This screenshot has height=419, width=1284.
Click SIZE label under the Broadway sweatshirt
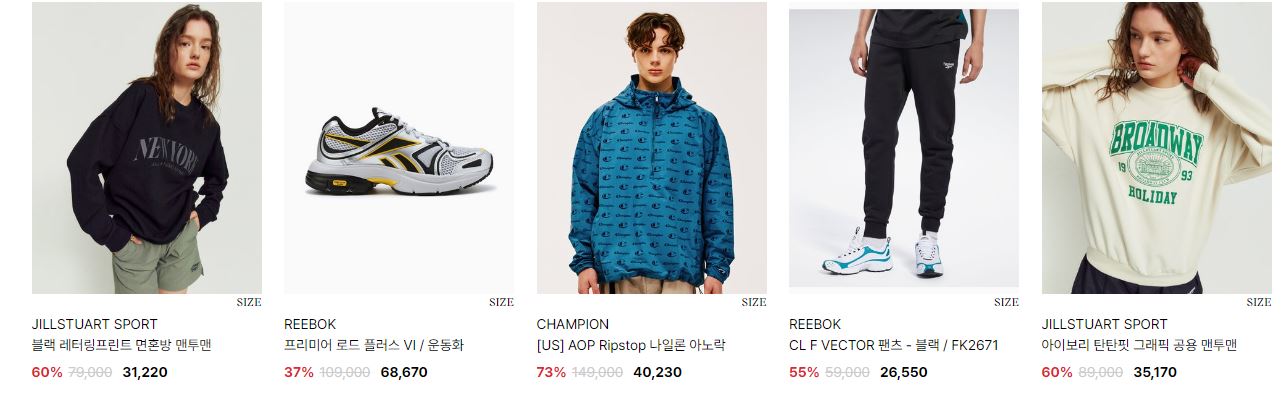1259,302
